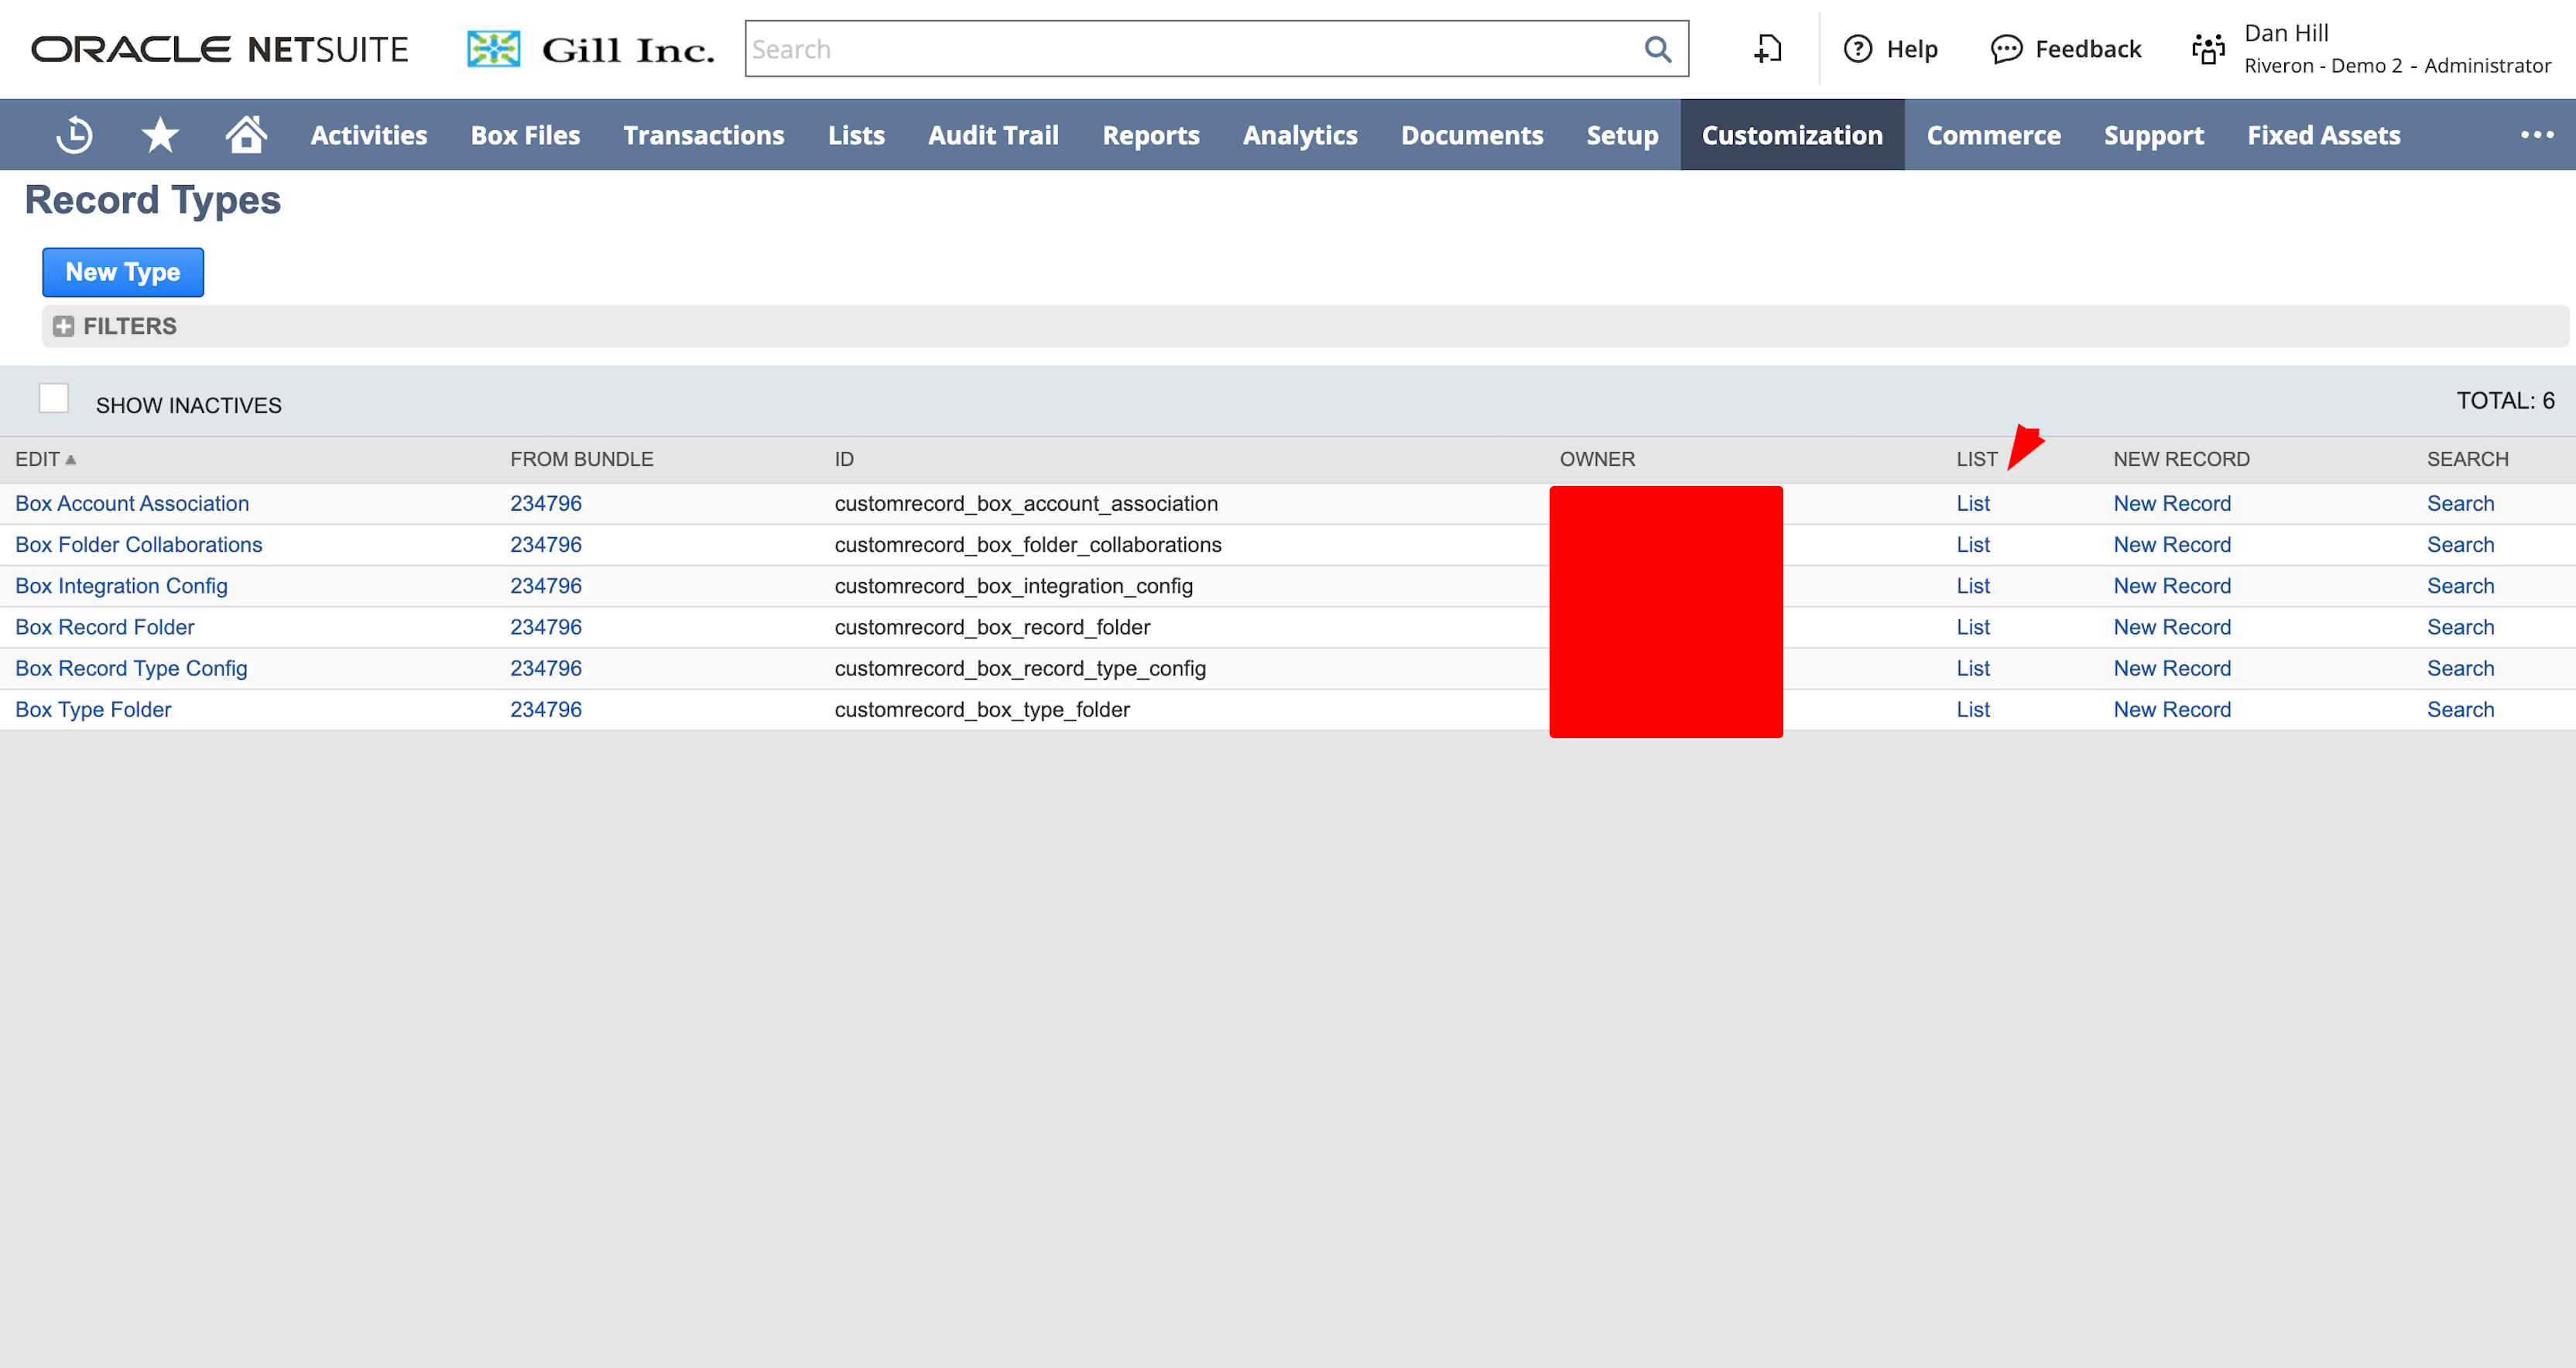Open the Box Integration Config record type
The image size is (2576, 1368).
(121, 586)
